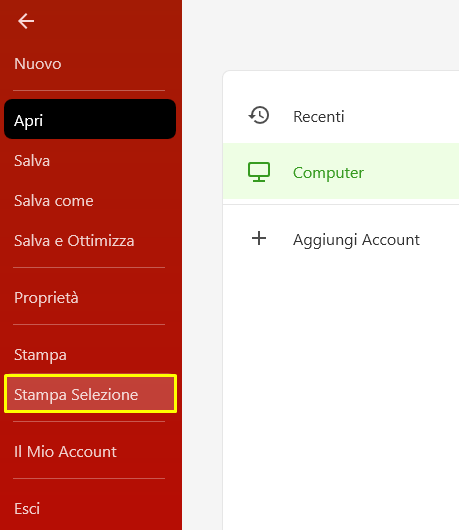Select Salva e Ottimizza
The height and width of the screenshot is (530, 459).
click(74, 241)
